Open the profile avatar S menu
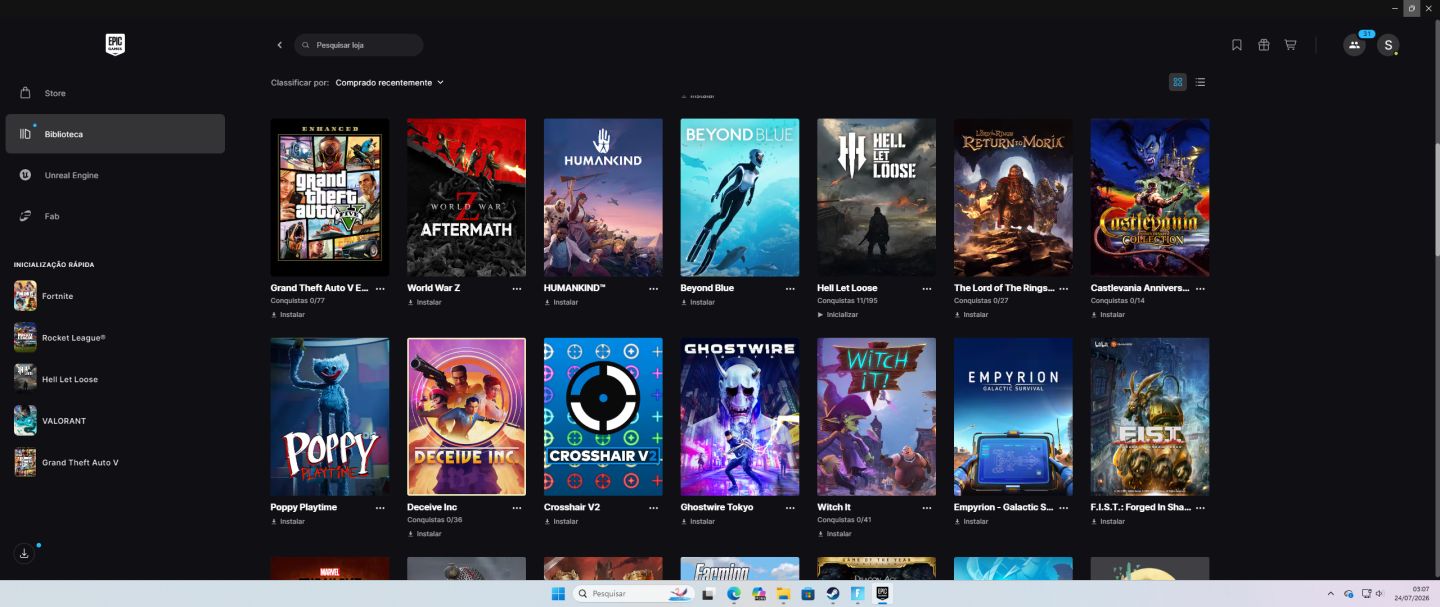Viewport: 1440px width, 607px height. [x=1388, y=45]
